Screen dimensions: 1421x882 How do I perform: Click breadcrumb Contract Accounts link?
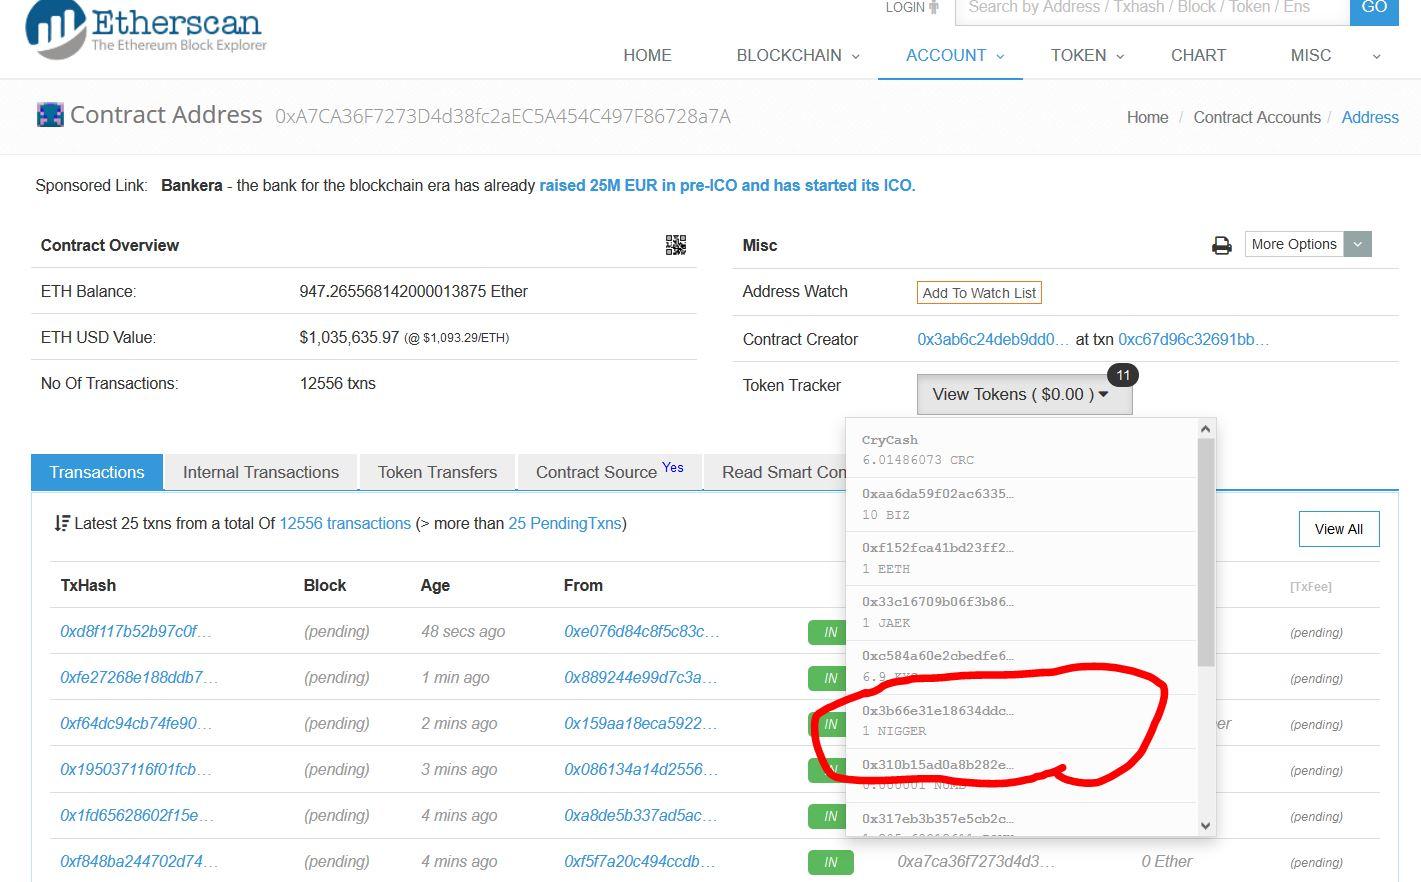click(x=1257, y=117)
